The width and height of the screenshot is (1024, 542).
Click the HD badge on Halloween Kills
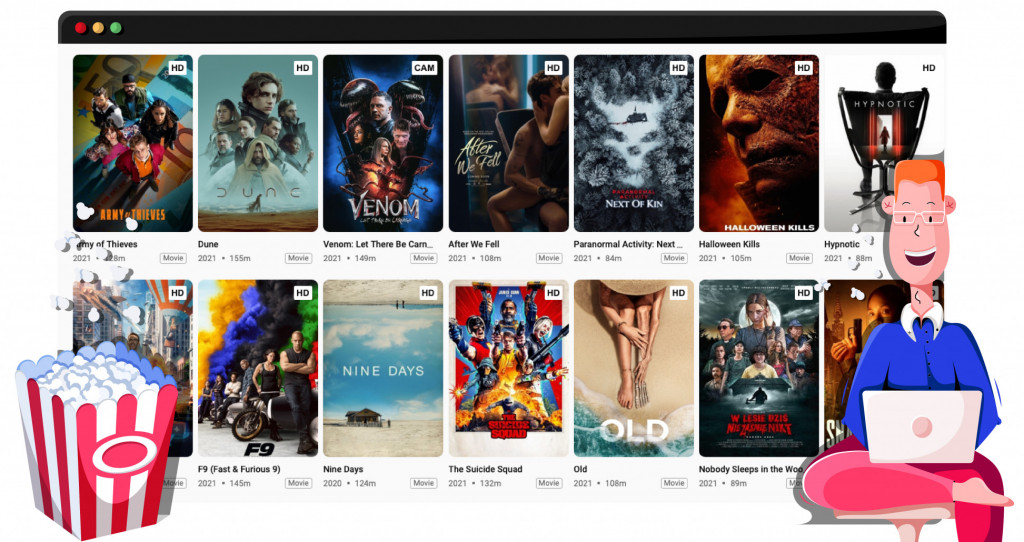(804, 68)
